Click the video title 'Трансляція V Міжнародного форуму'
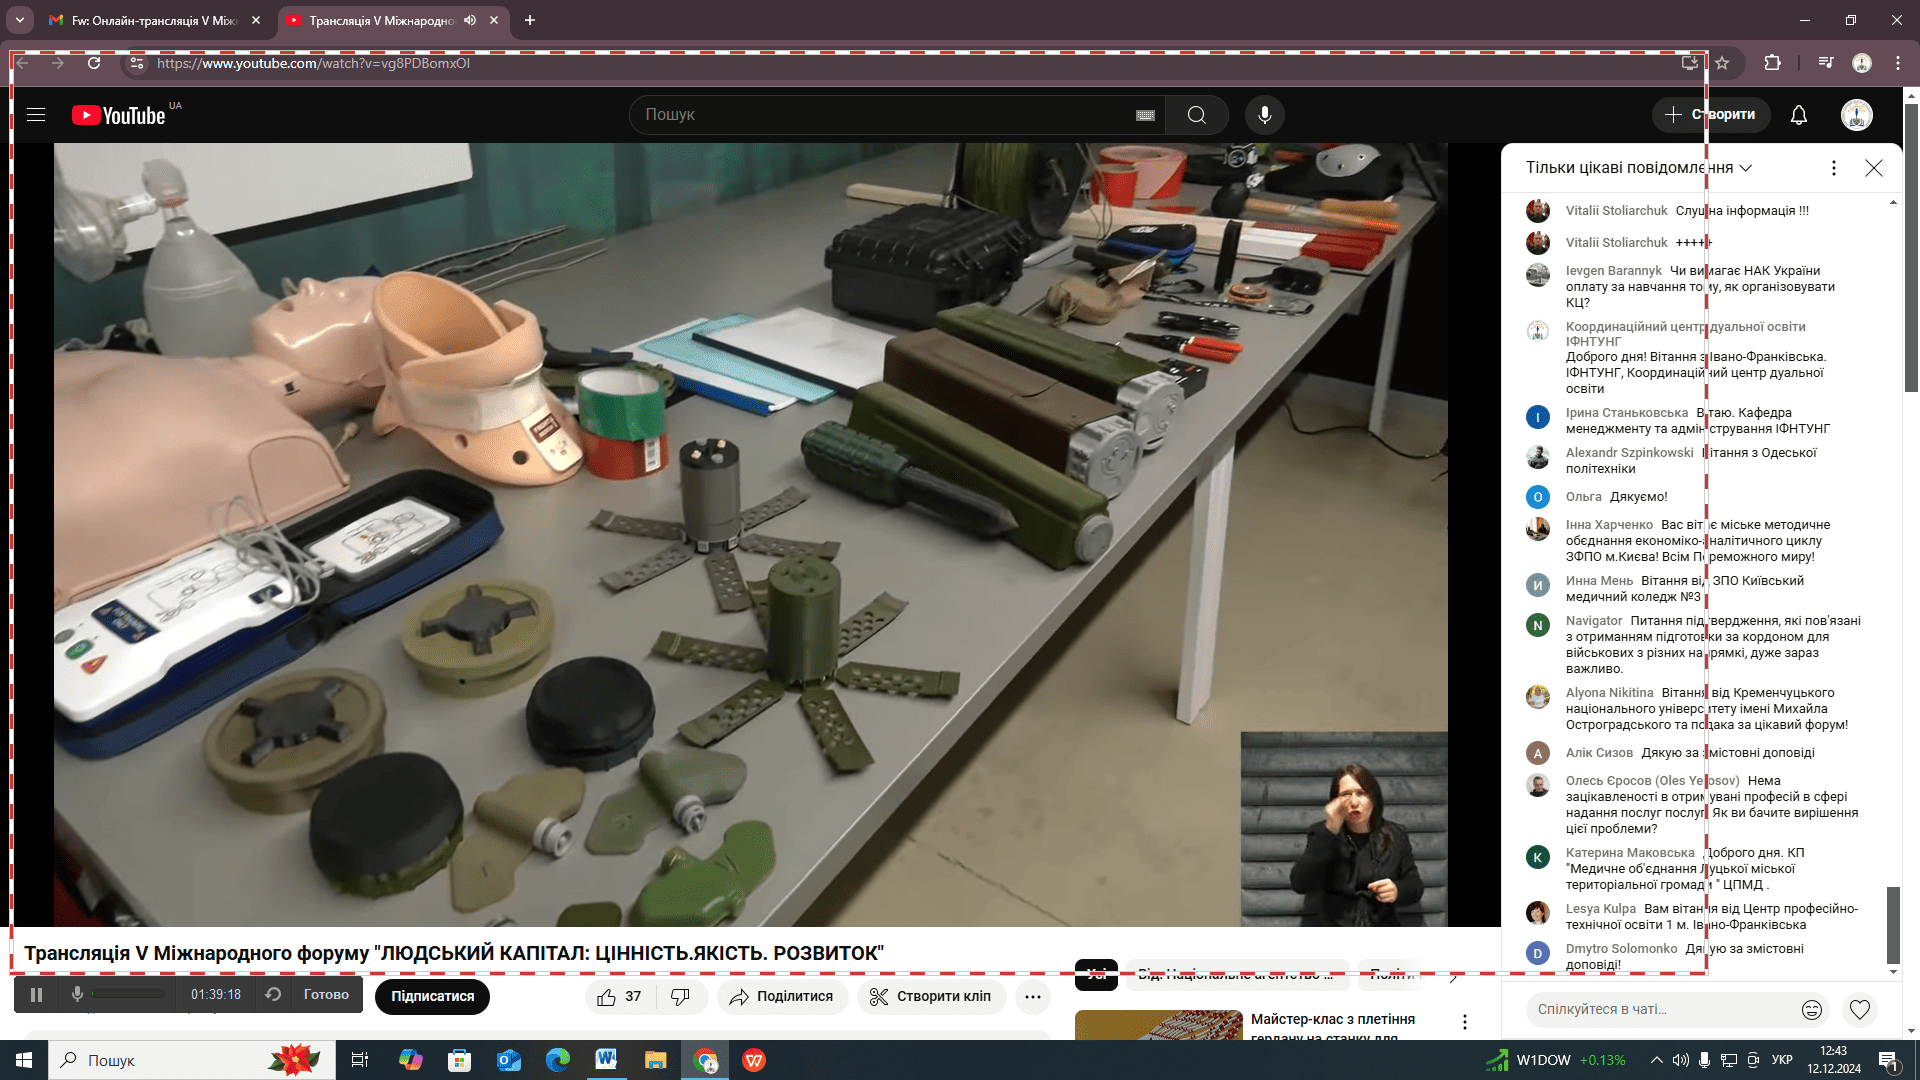Screen dimensions: 1920x1080 (x=454, y=953)
